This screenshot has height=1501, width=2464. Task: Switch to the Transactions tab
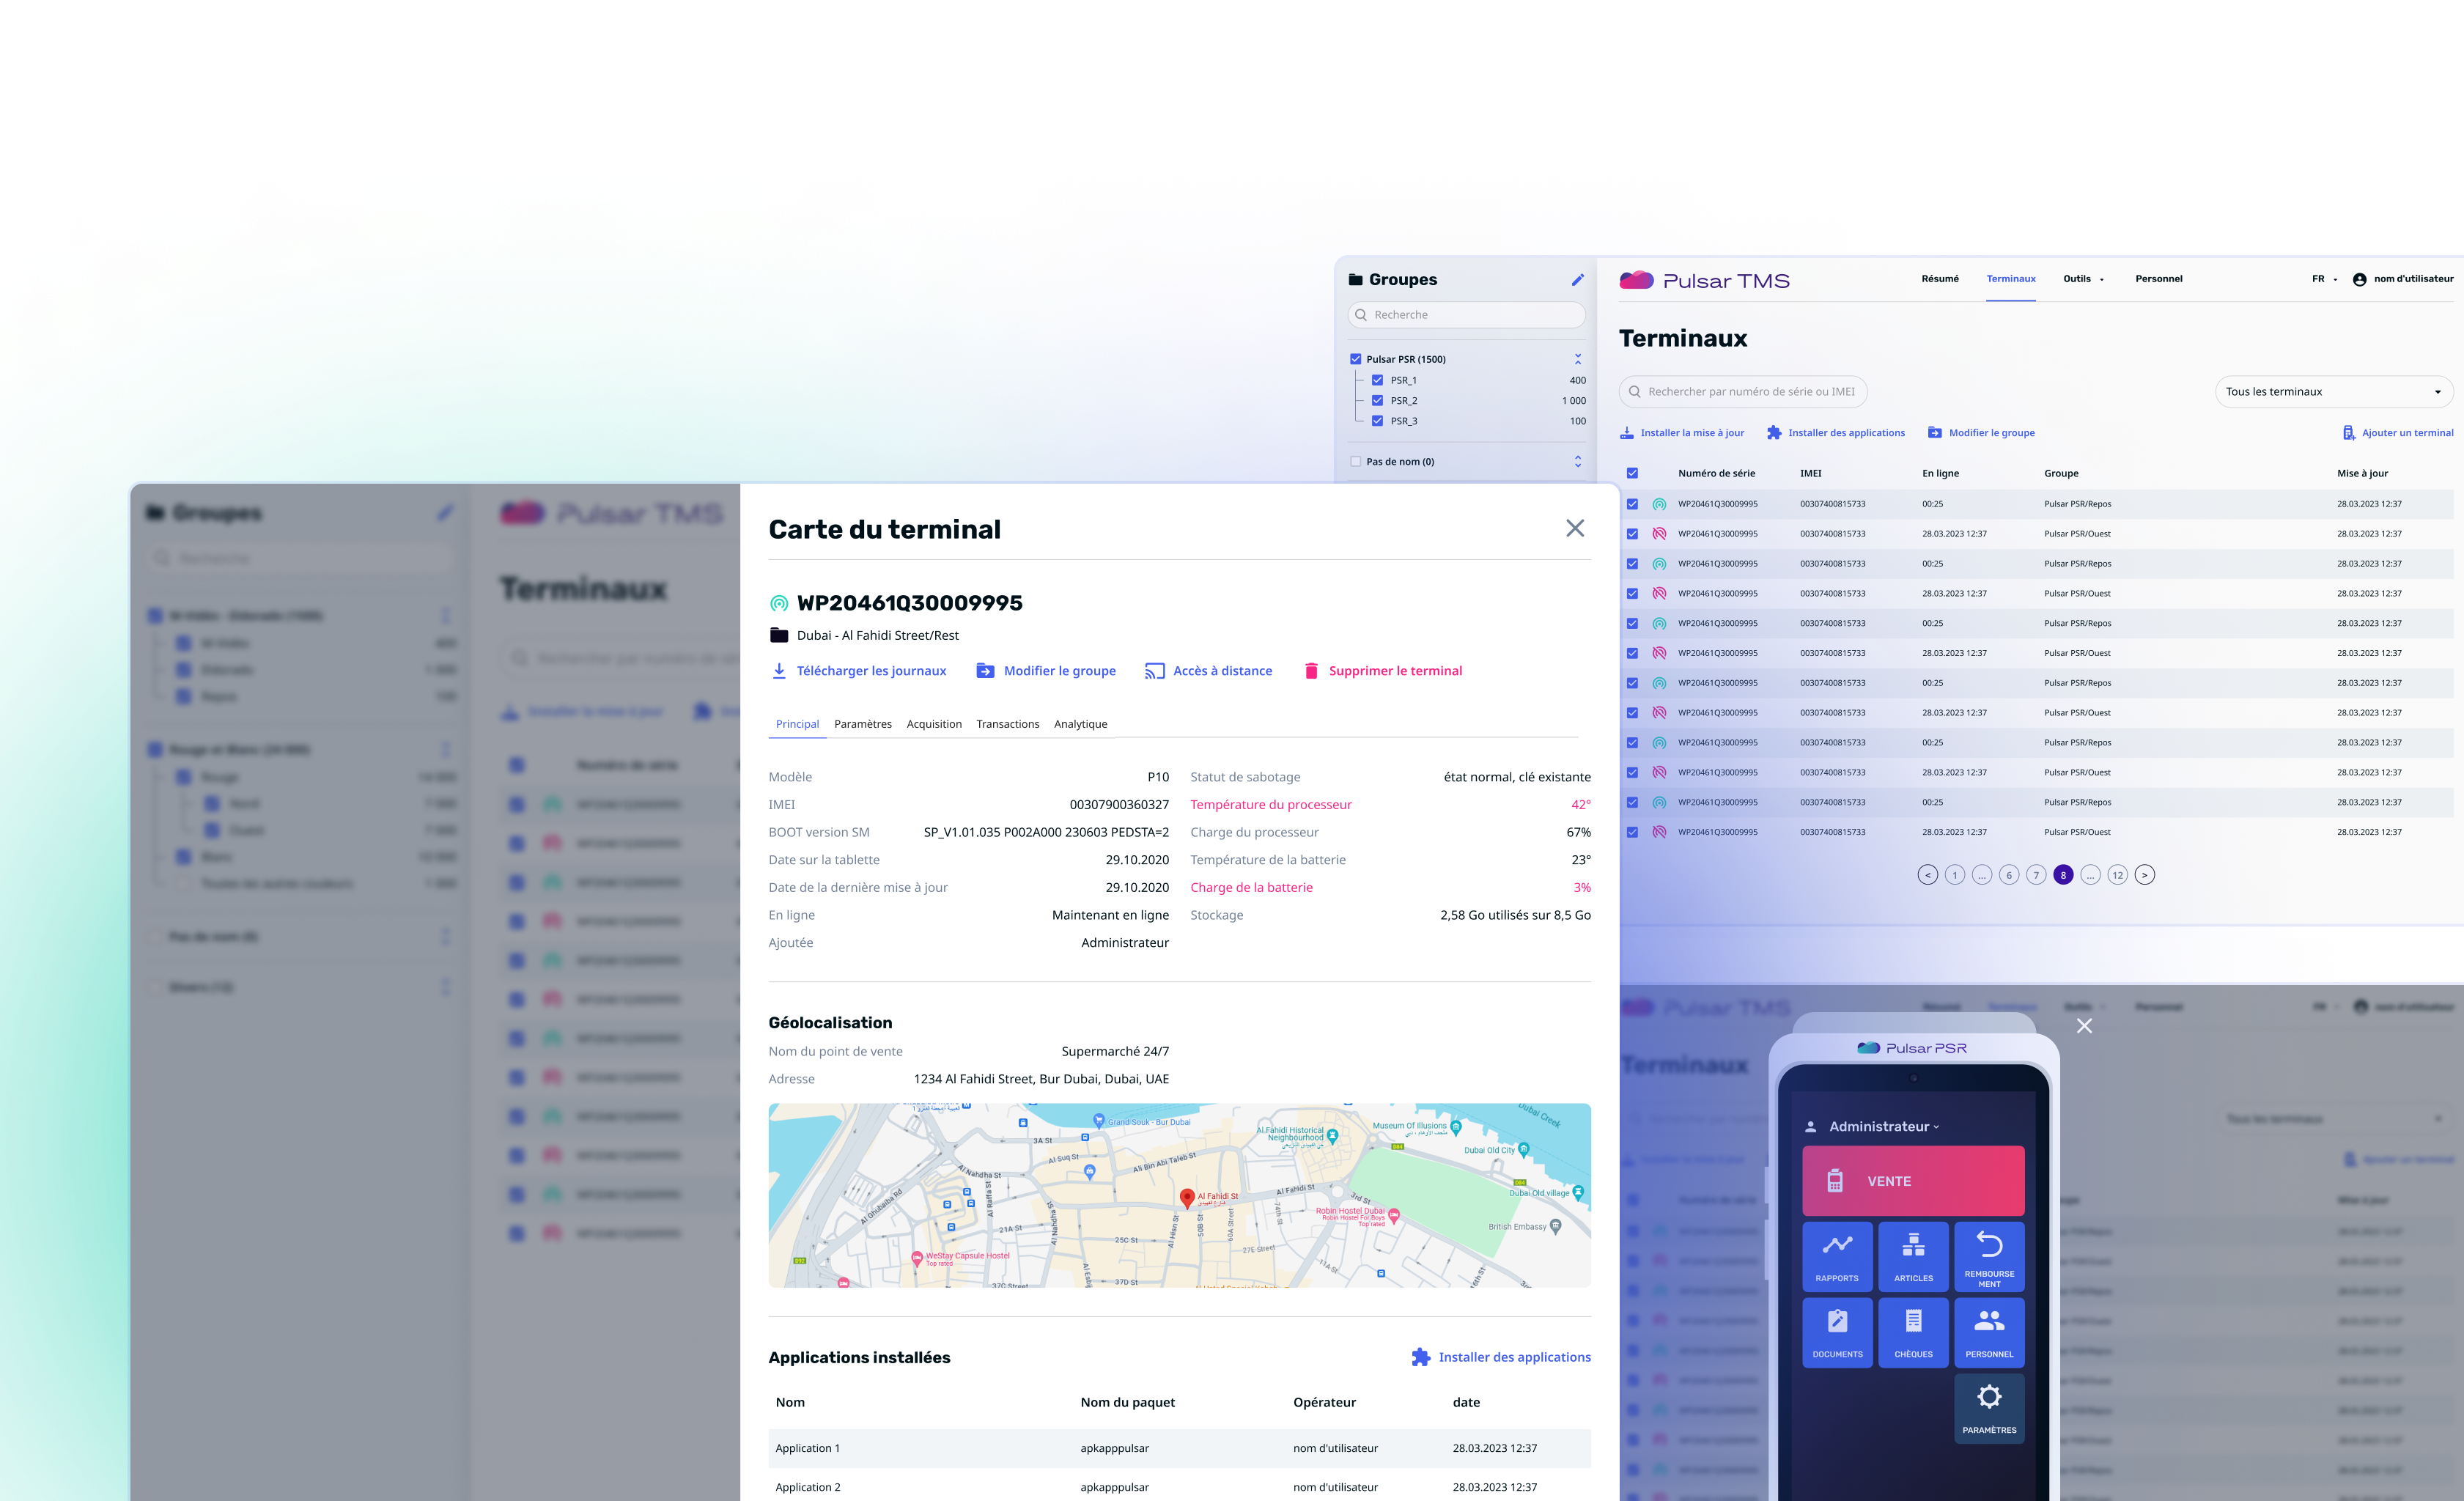click(1007, 724)
